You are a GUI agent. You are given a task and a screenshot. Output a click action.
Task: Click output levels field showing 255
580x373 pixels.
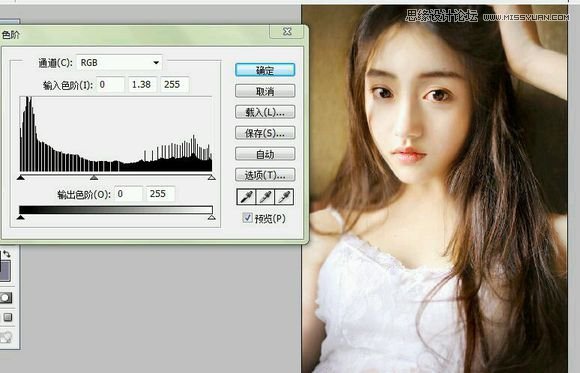coord(161,194)
